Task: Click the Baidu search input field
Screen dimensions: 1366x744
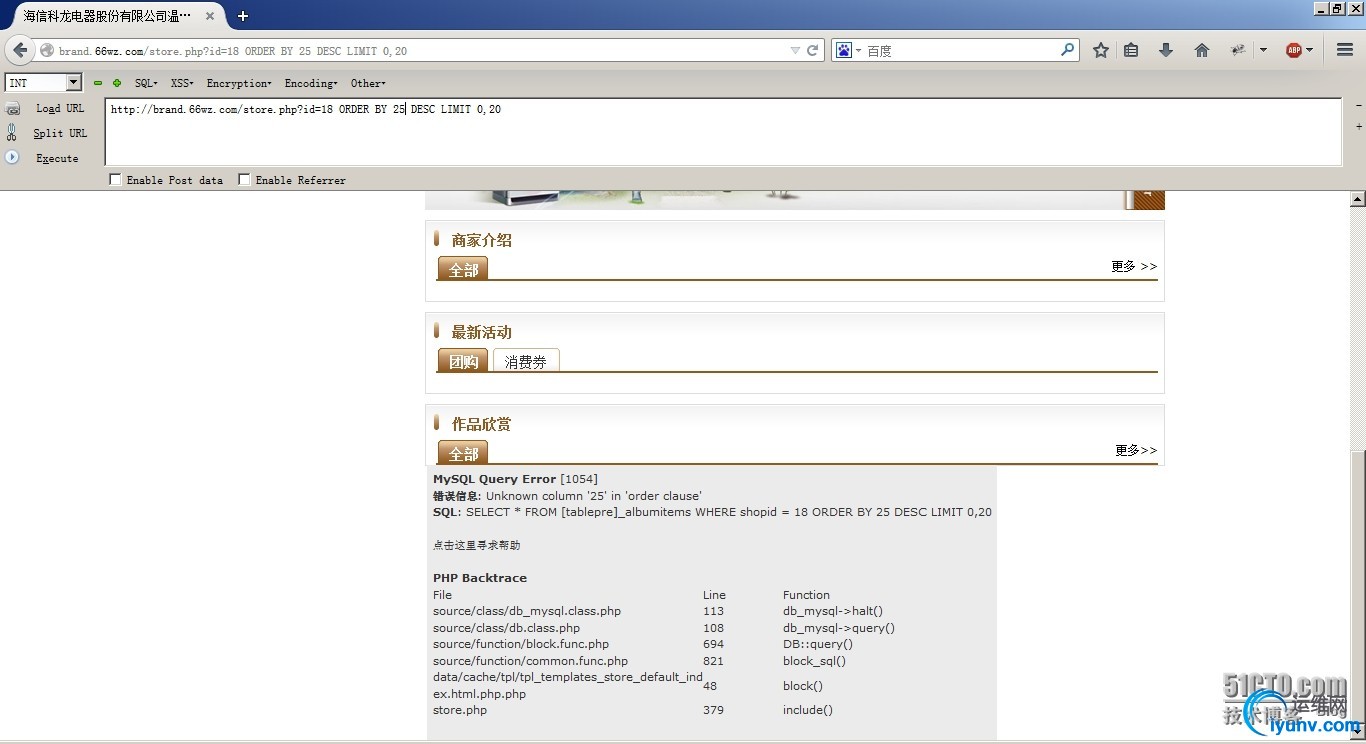Action: point(960,50)
